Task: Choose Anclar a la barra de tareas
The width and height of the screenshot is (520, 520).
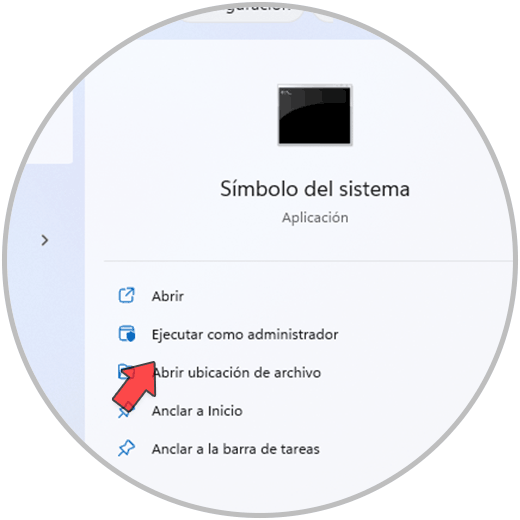Action: click(236, 449)
